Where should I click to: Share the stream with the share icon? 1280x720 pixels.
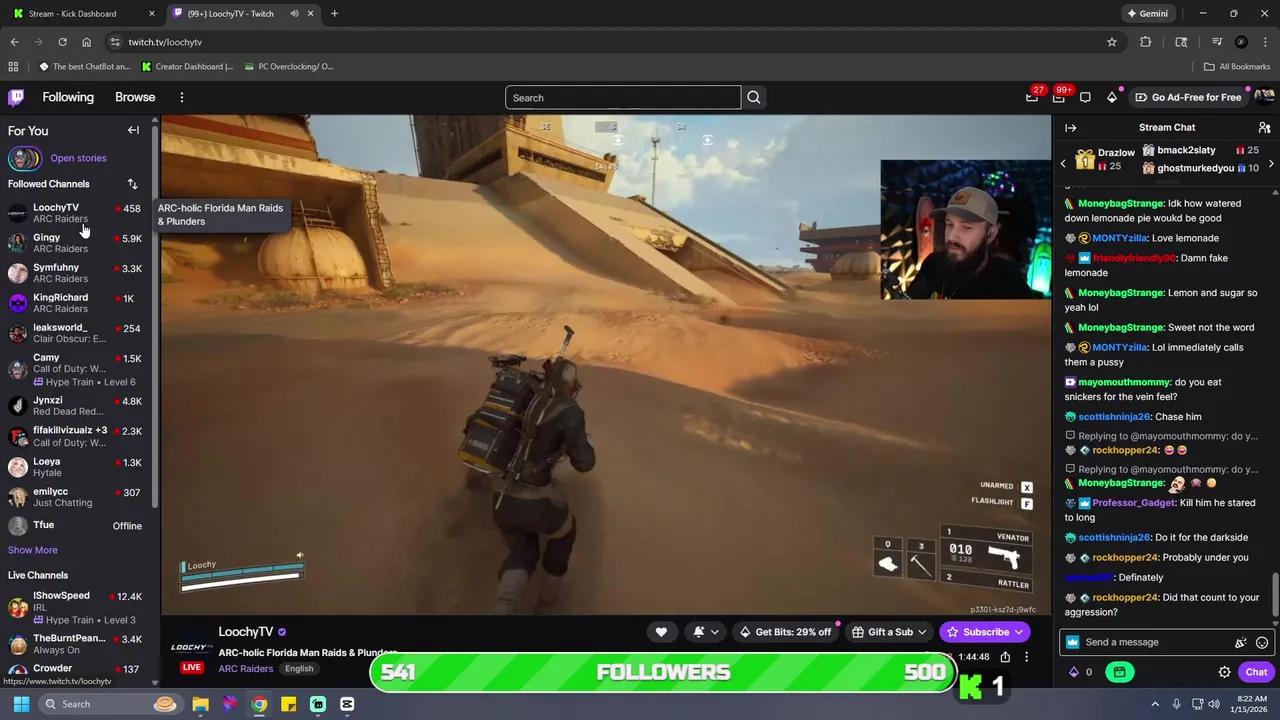coord(1005,657)
